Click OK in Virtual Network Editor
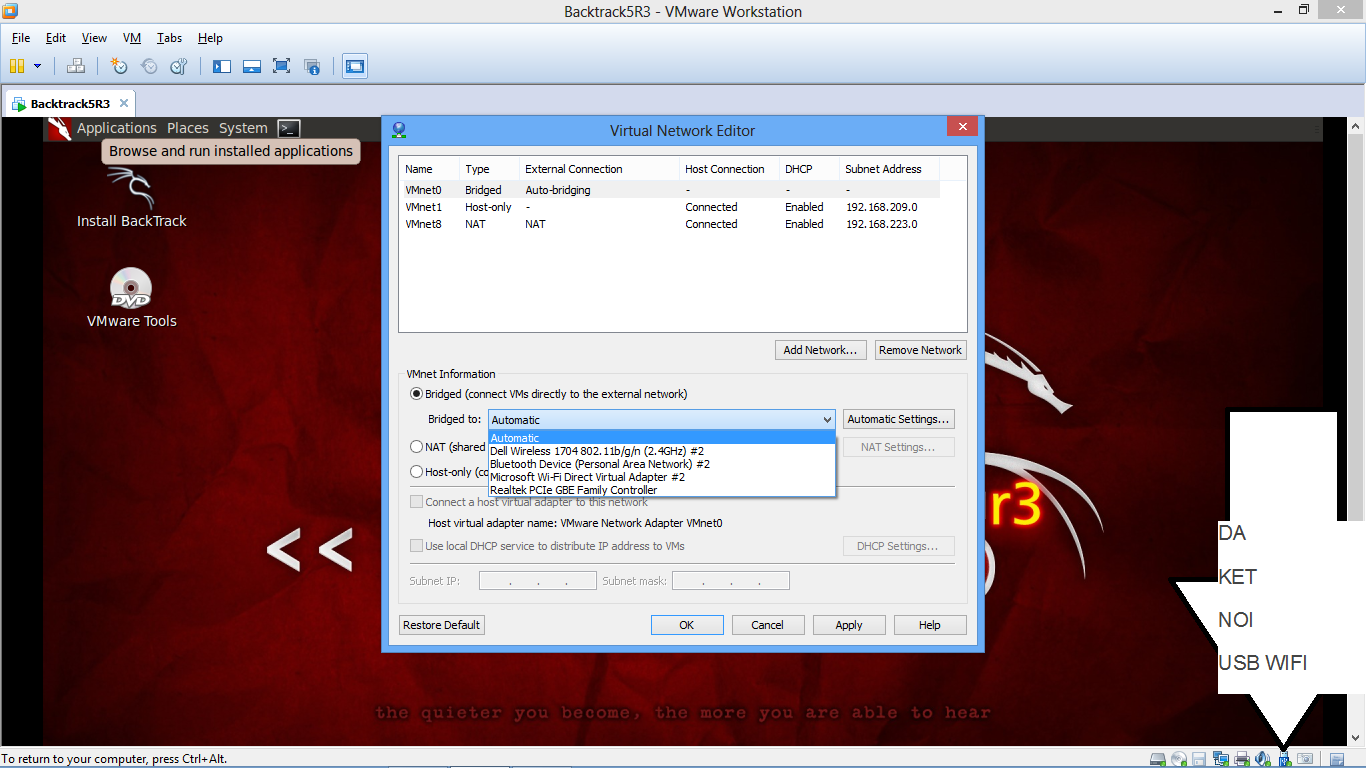 (x=687, y=625)
